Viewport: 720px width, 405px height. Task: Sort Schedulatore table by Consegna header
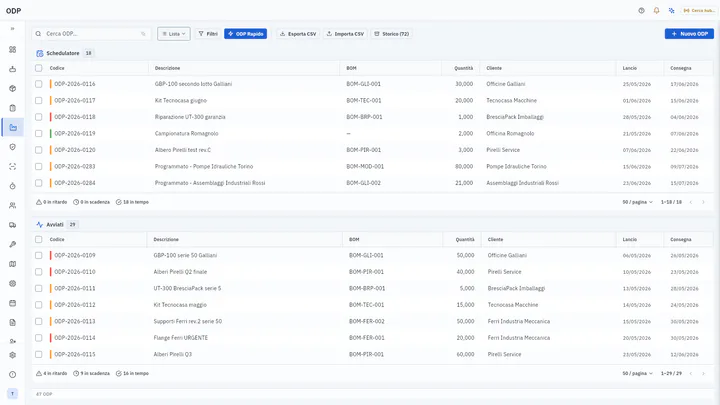pos(681,68)
